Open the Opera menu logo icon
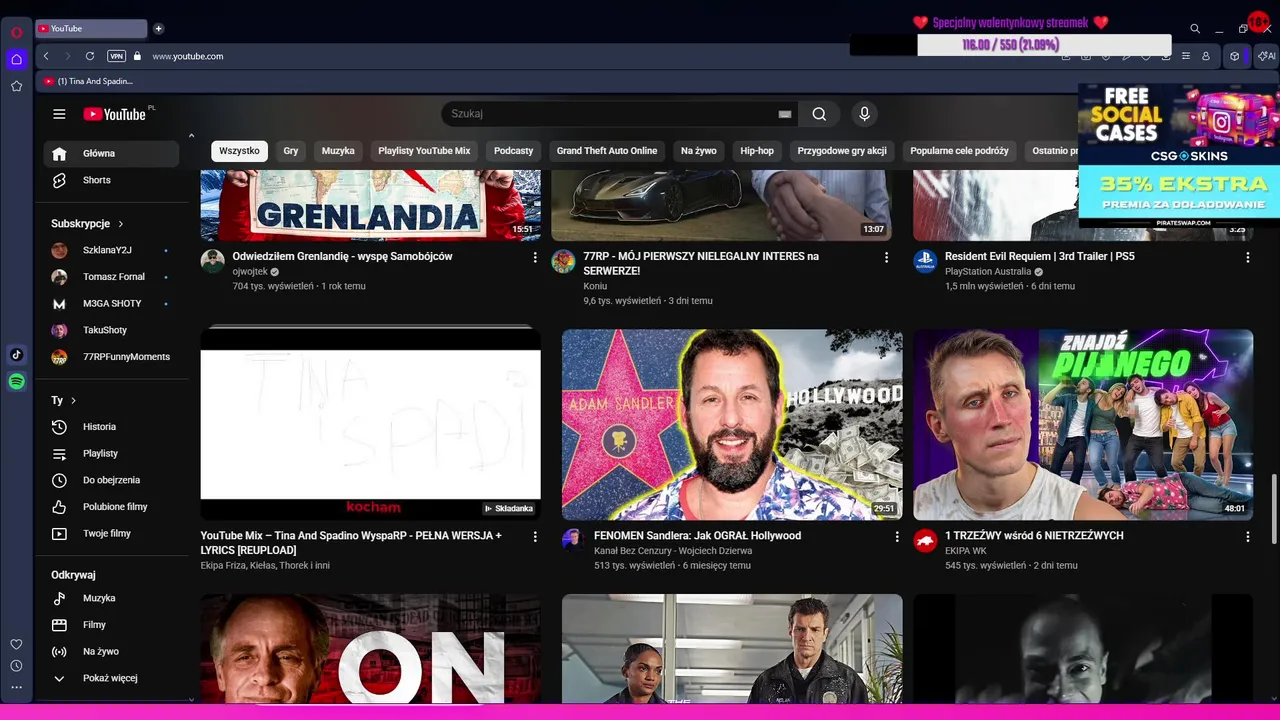This screenshot has height=720, width=1280. (16, 32)
